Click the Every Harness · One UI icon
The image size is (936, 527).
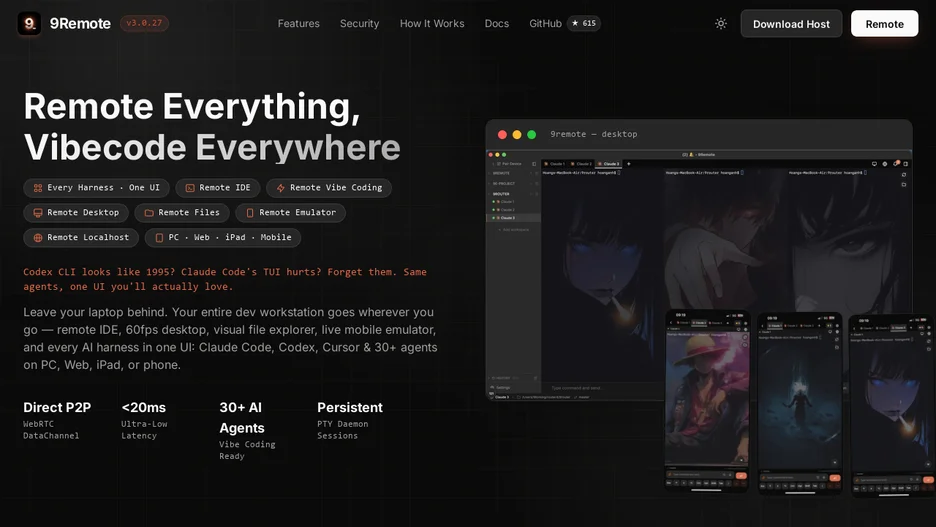pyautogui.click(x=38, y=188)
